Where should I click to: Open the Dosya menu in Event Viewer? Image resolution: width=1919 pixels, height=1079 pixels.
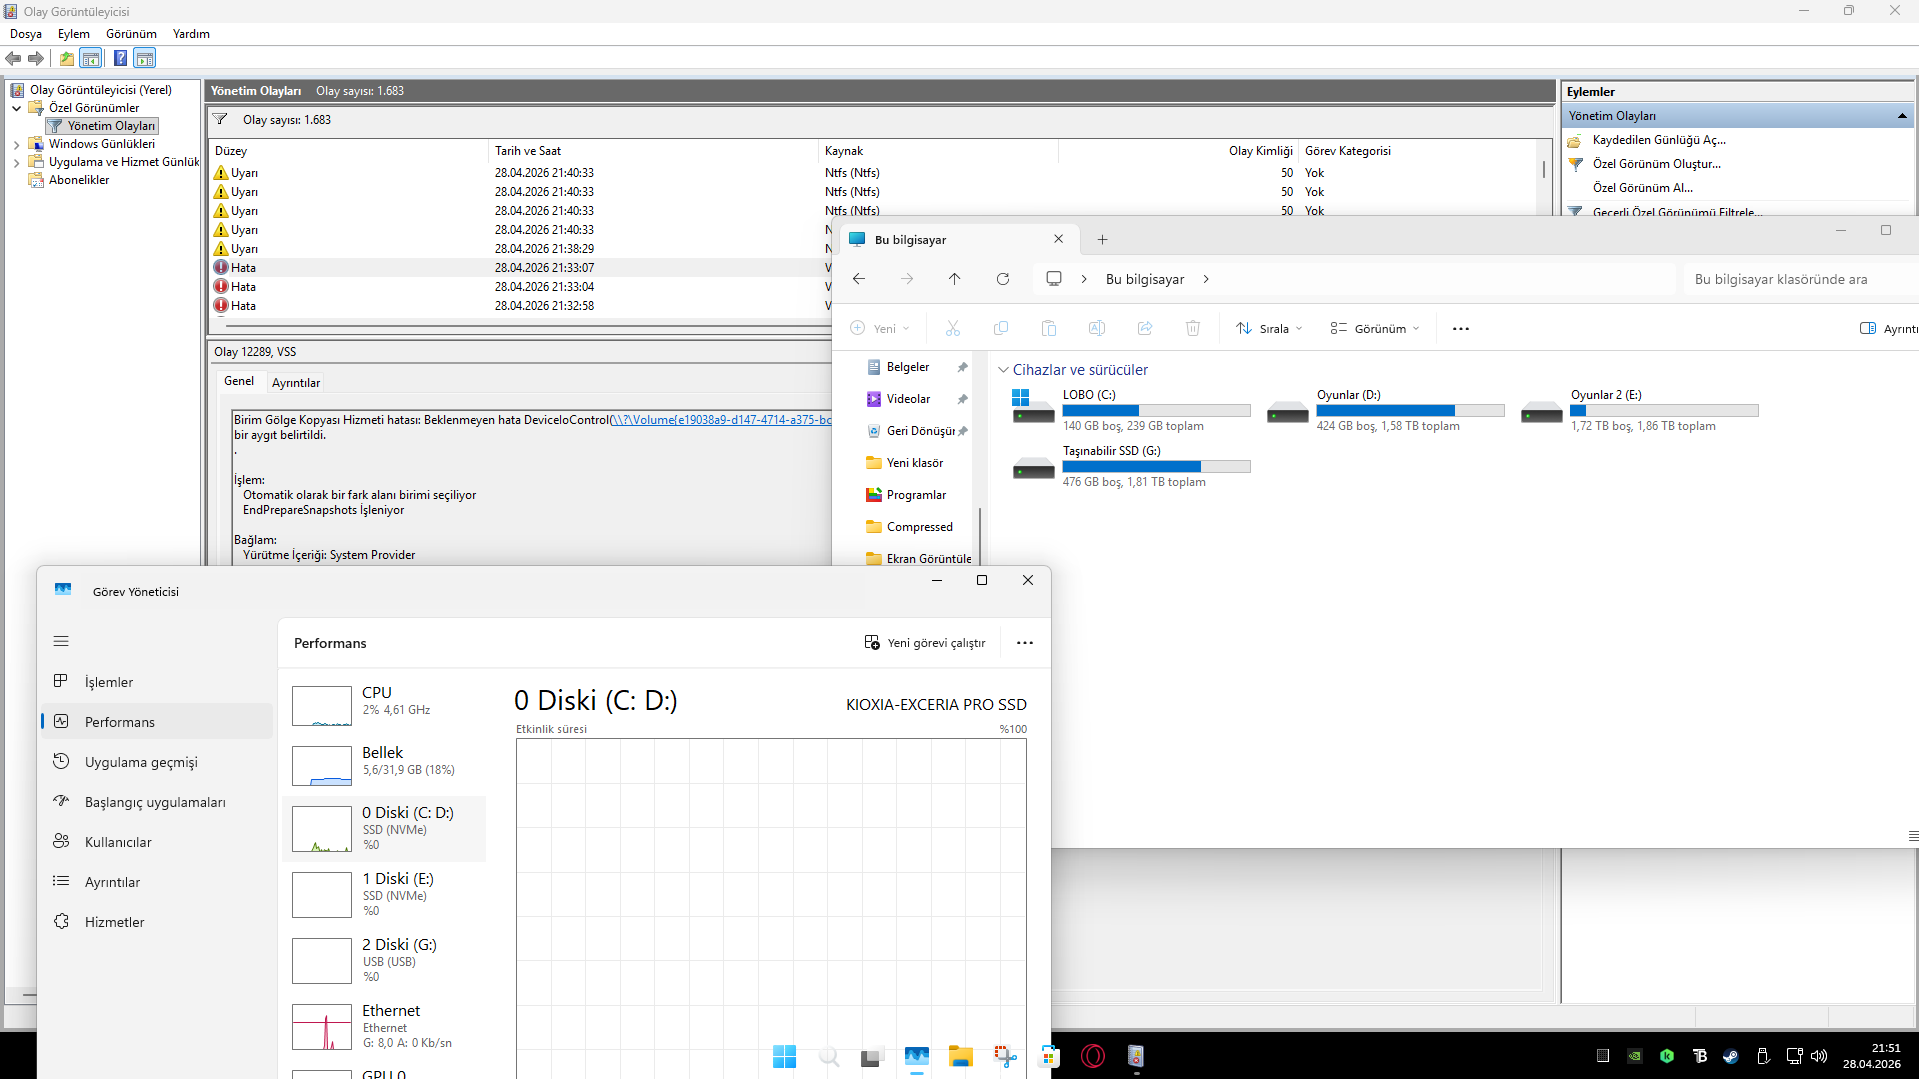coord(26,34)
